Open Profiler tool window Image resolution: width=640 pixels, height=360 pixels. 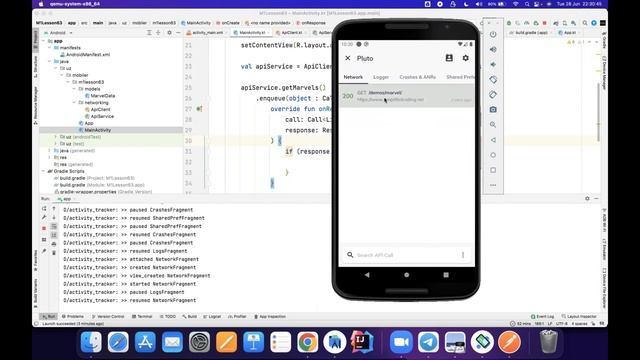(237, 316)
